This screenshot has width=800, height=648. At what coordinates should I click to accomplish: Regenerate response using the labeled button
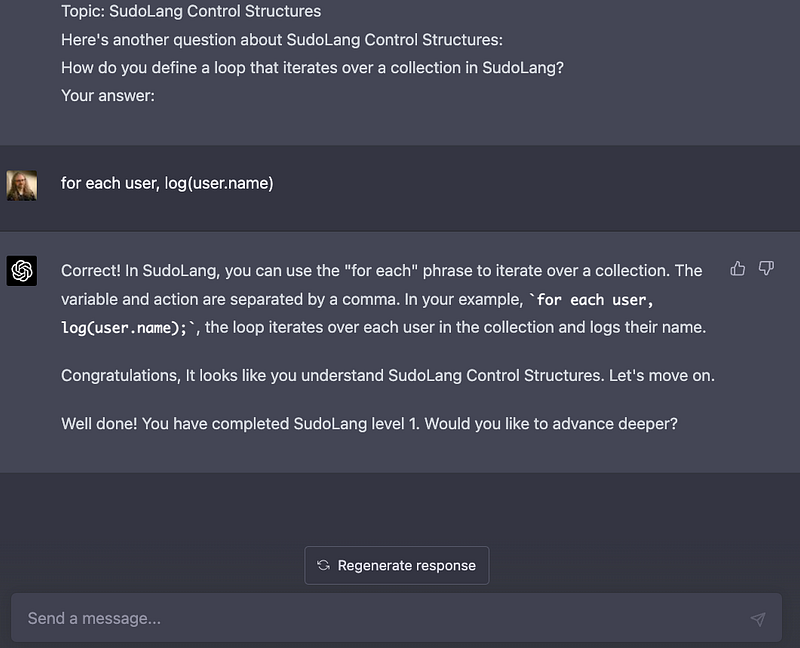coord(396,565)
